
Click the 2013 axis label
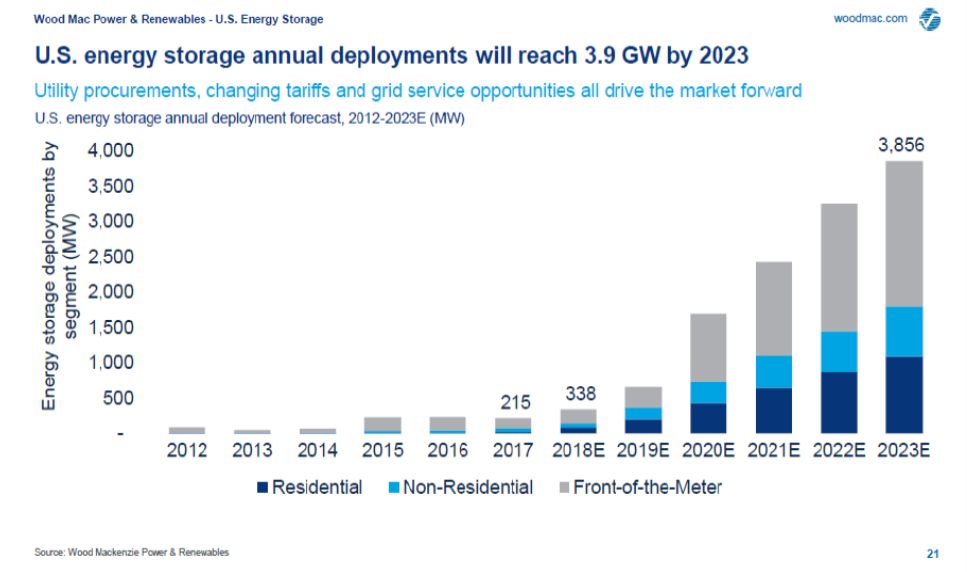point(252,450)
